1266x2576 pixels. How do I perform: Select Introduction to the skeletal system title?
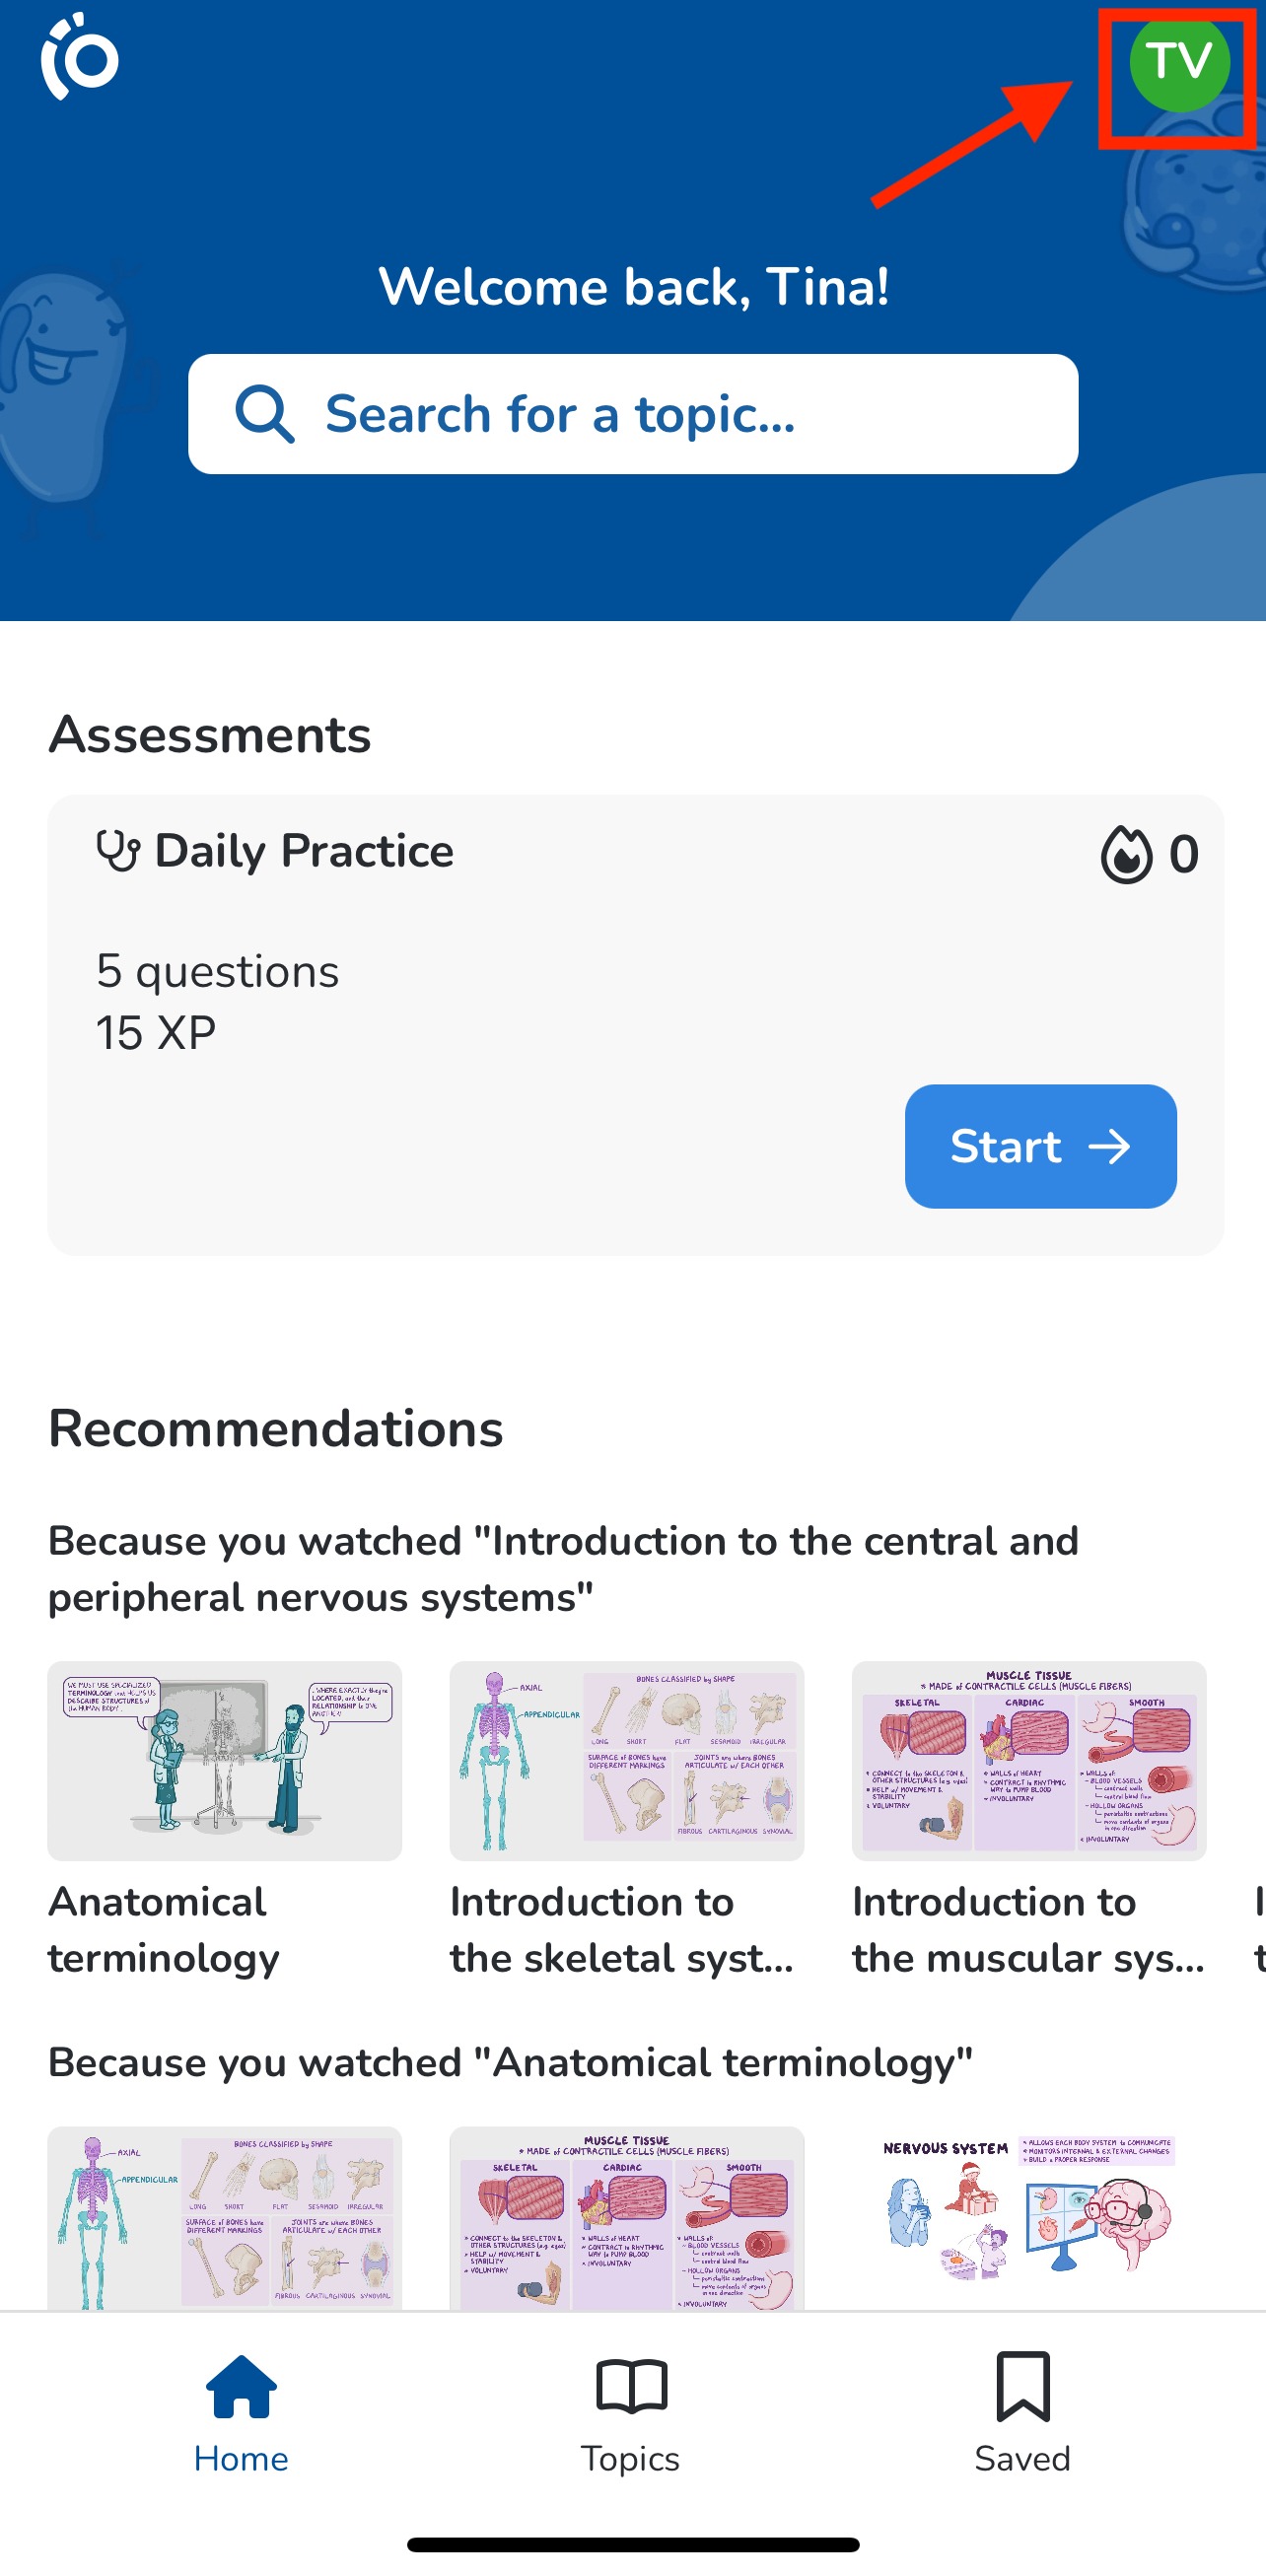click(x=621, y=1929)
